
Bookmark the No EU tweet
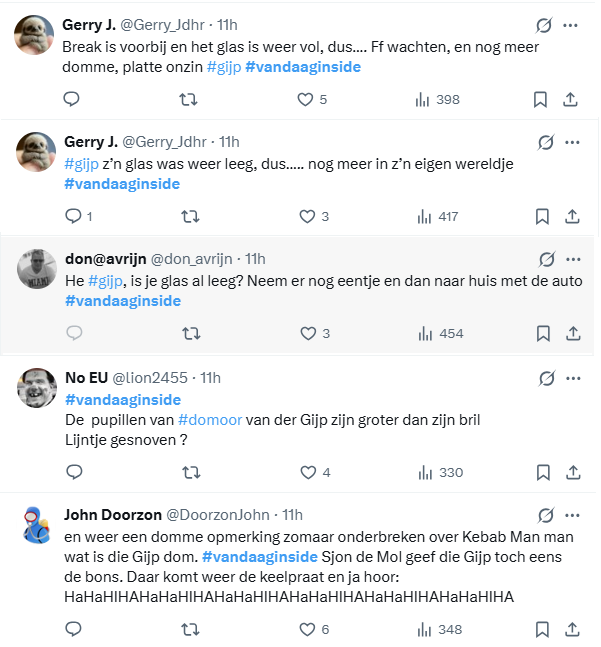pos(541,472)
